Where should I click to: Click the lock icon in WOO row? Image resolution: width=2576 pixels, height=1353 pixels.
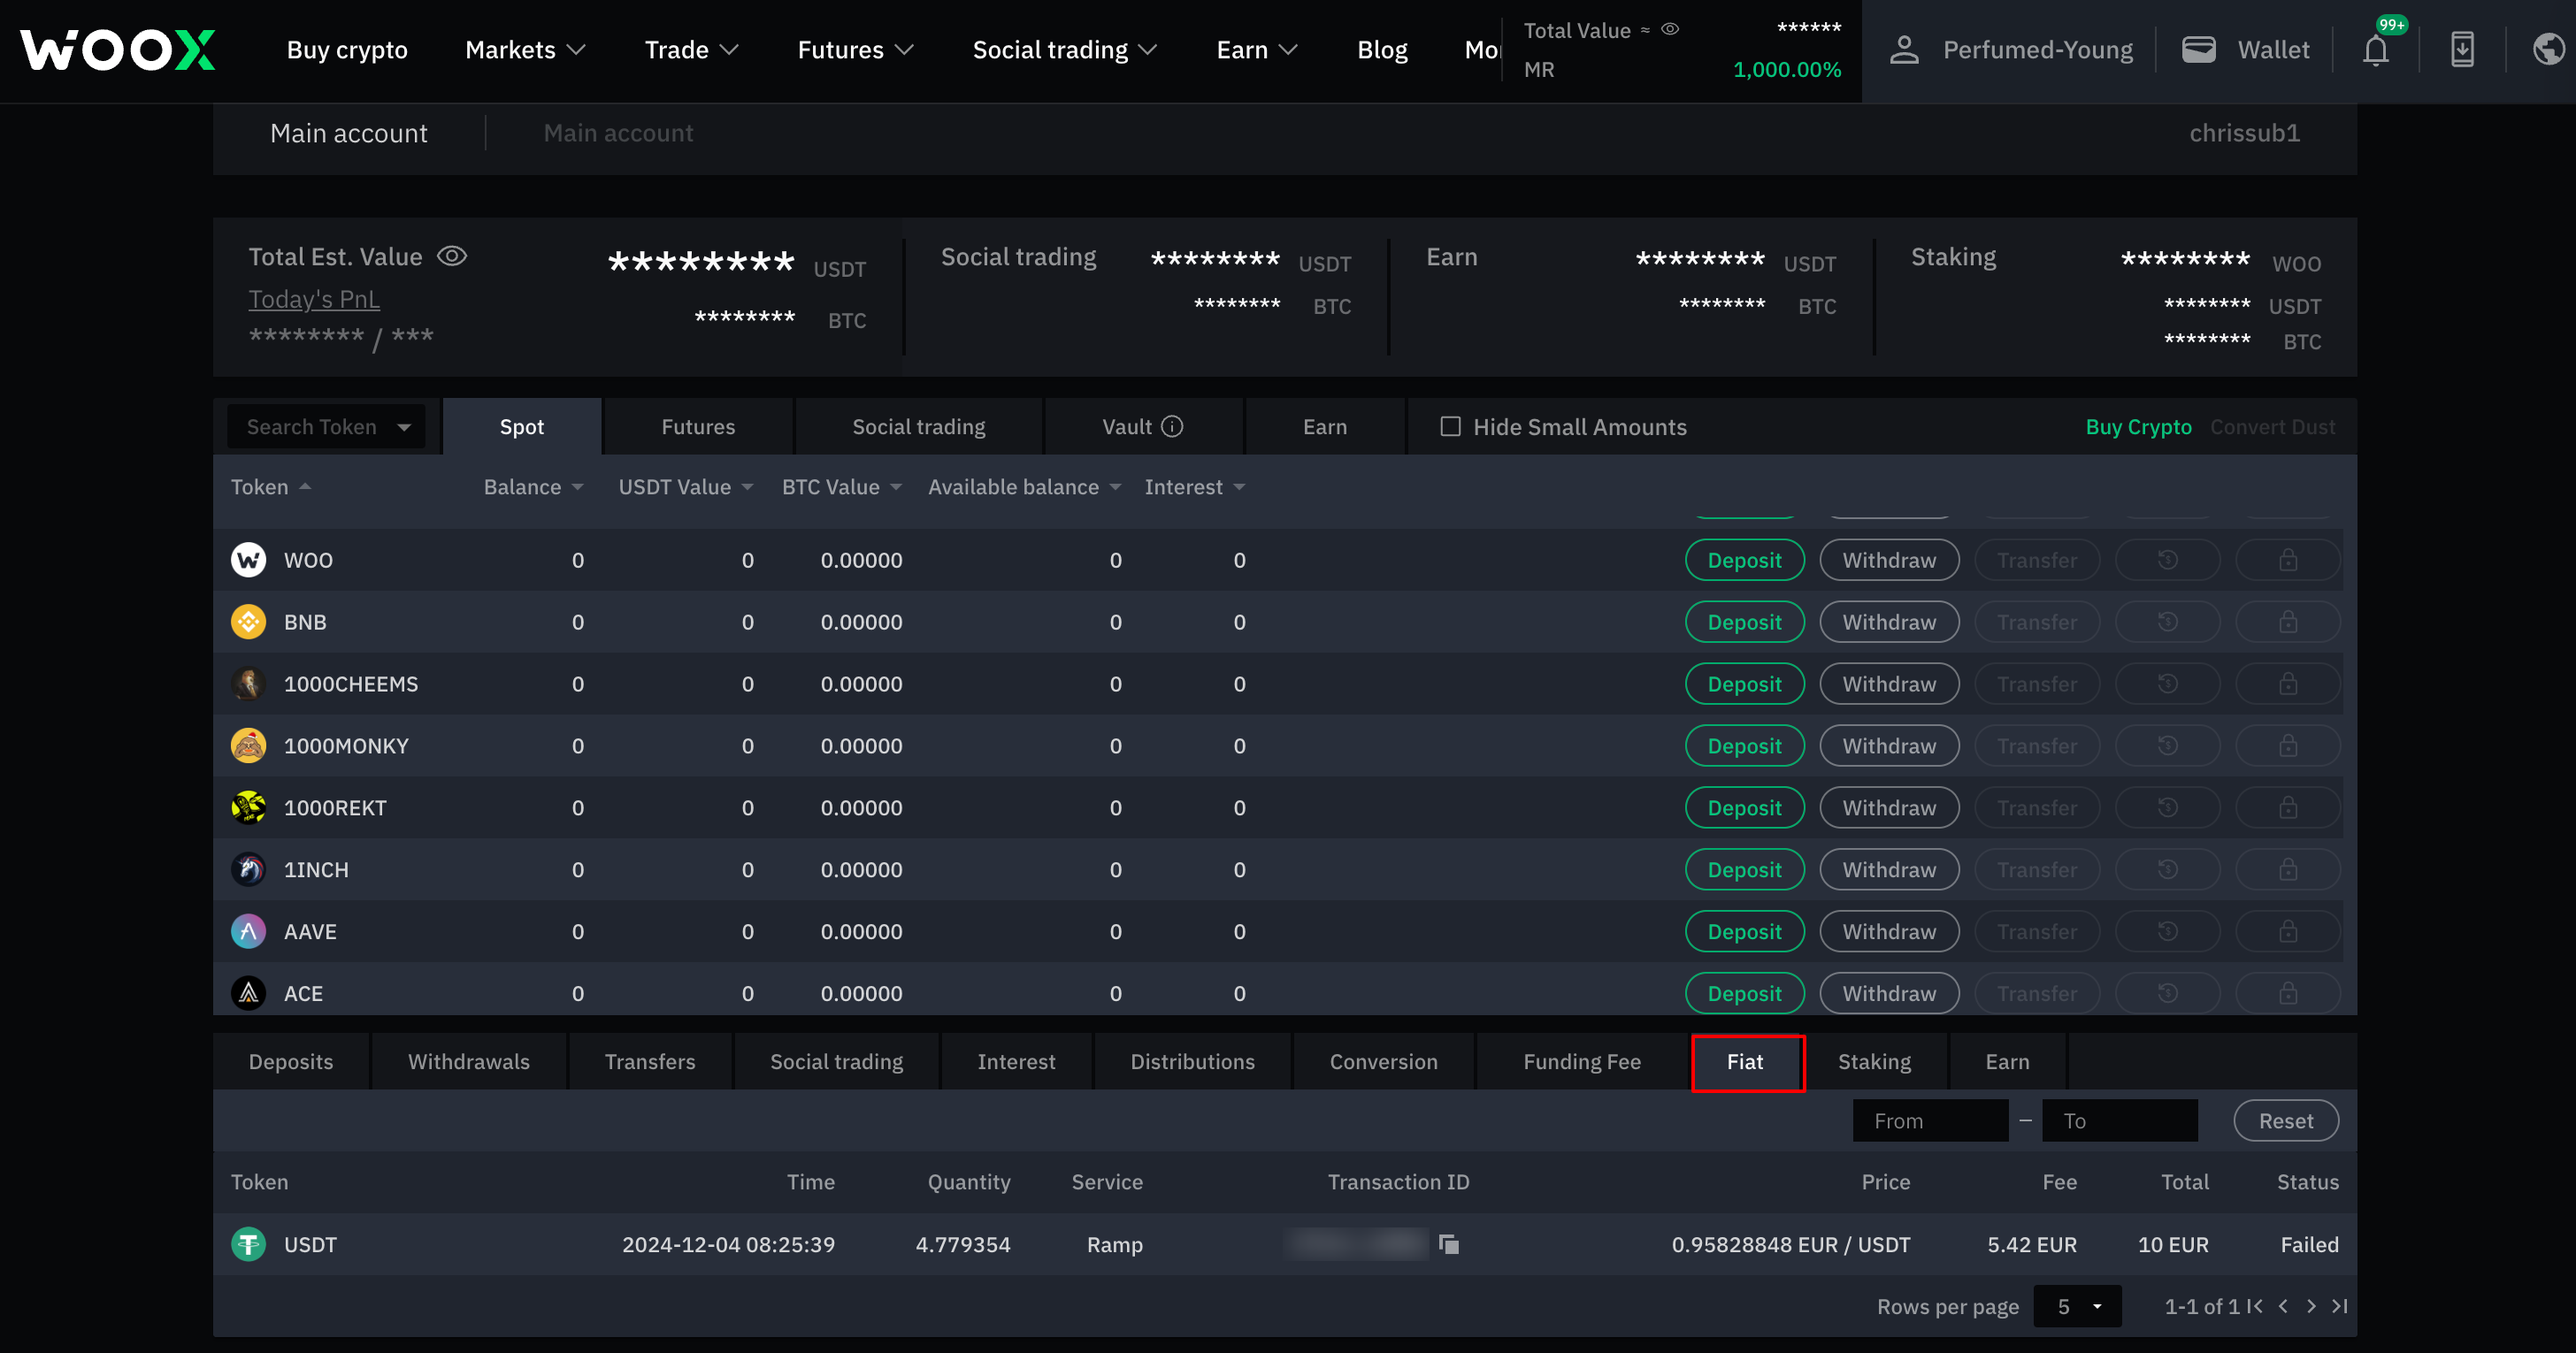coord(2288,560)
